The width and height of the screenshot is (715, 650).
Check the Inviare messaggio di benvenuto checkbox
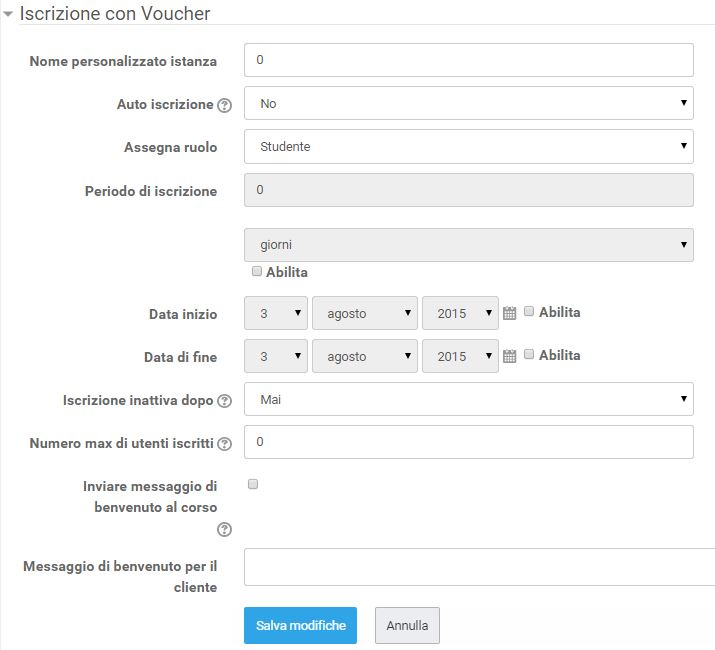pos(253,484)
